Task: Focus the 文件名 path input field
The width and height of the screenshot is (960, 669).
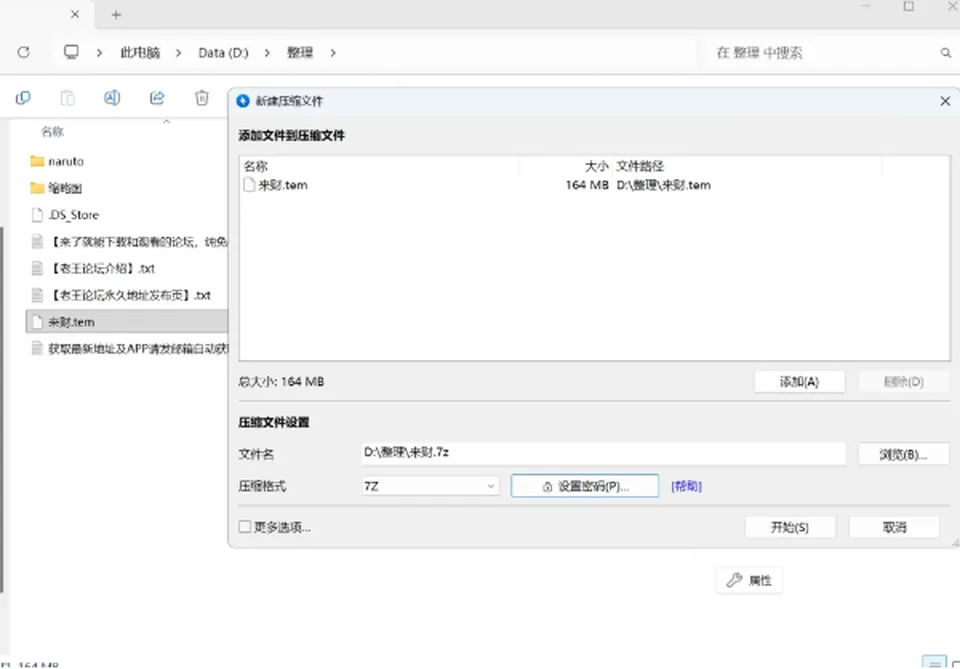Action: click(x=604, y=454)
